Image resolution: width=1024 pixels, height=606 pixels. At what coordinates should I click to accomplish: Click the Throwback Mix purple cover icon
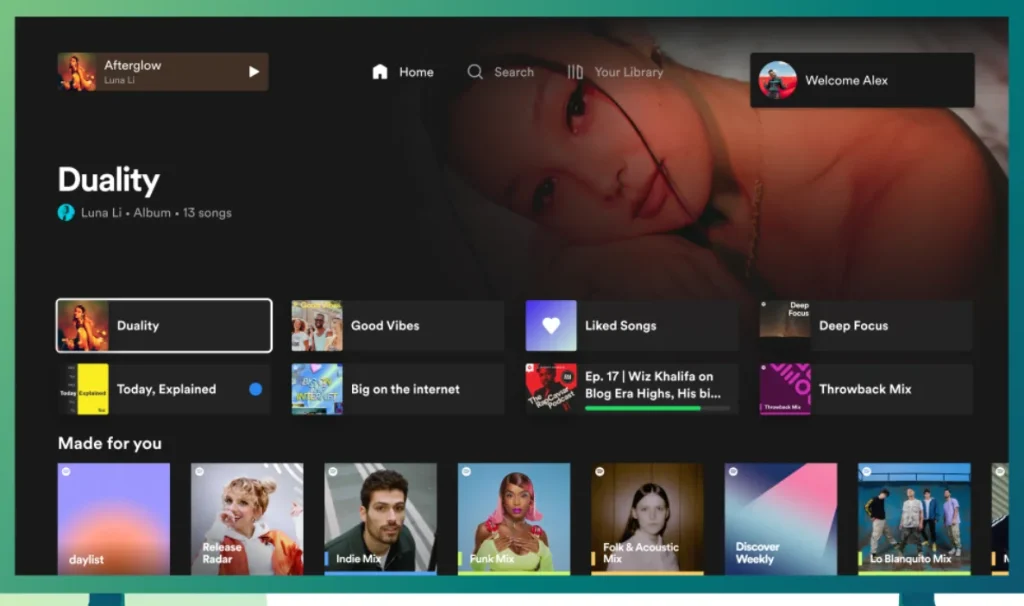coord(785,389)
